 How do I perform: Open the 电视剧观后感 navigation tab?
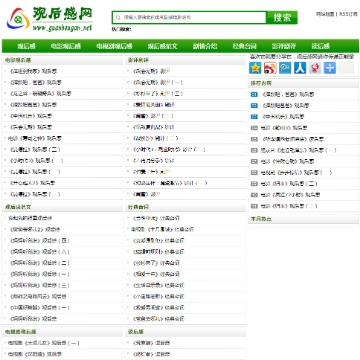(x=114, y=46)
